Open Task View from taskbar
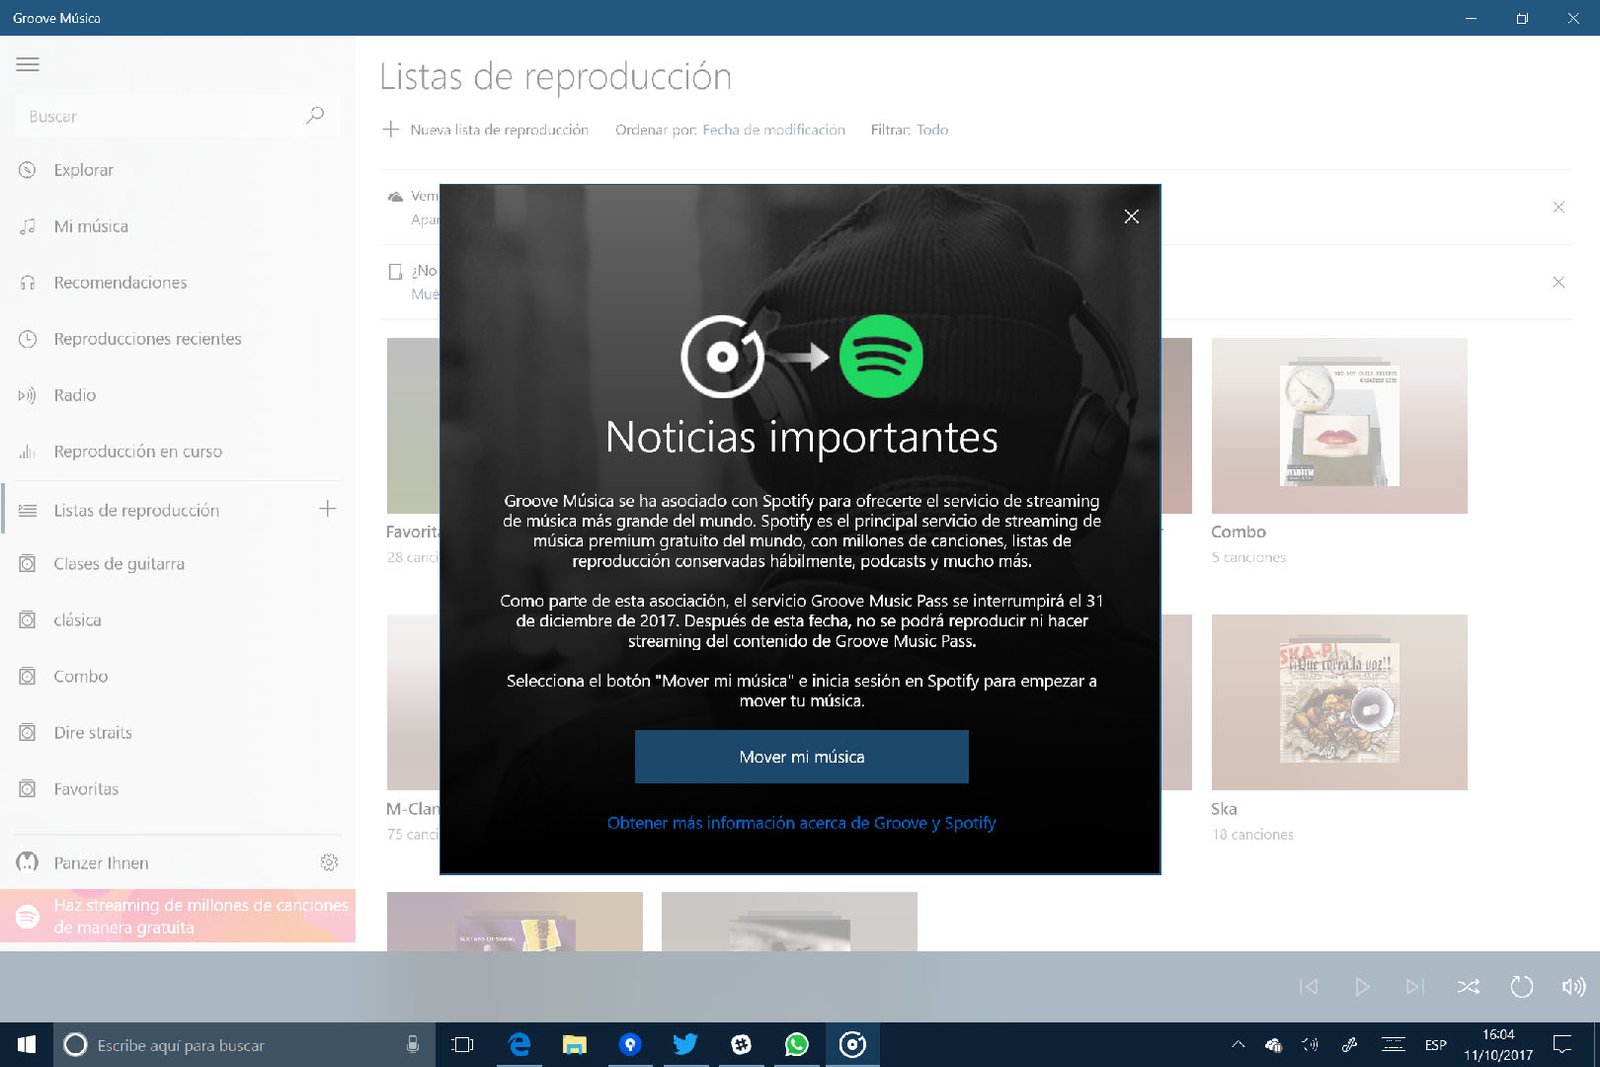 (x=462, y=1045)
